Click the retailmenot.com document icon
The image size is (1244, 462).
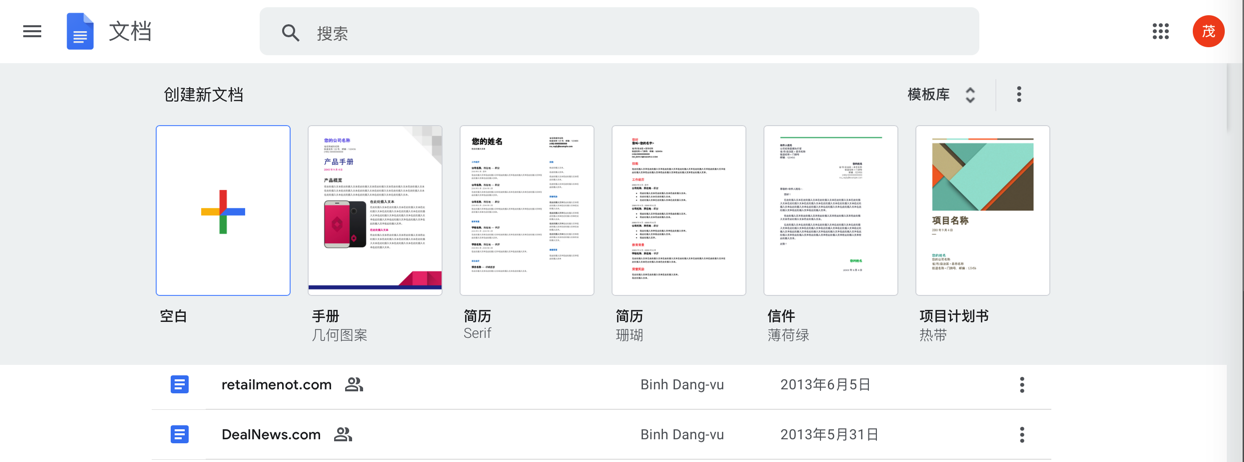(x=179, y=384)
